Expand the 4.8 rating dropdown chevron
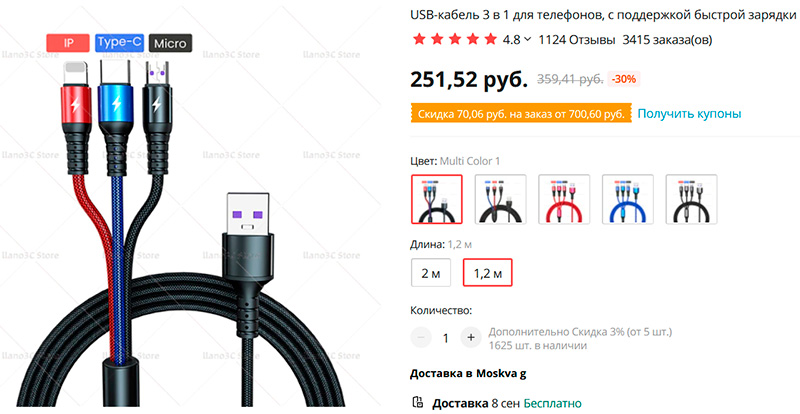This screenshot has width=800, height=414. coord(528,39)
